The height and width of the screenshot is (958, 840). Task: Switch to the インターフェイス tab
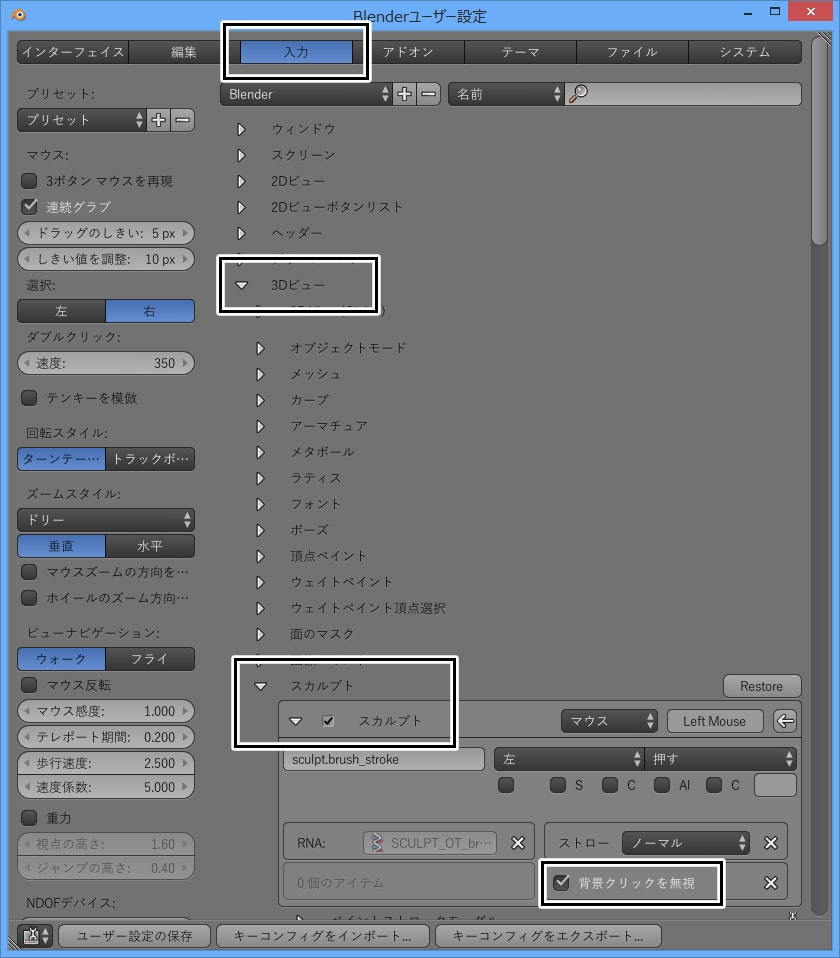(73, 52)
